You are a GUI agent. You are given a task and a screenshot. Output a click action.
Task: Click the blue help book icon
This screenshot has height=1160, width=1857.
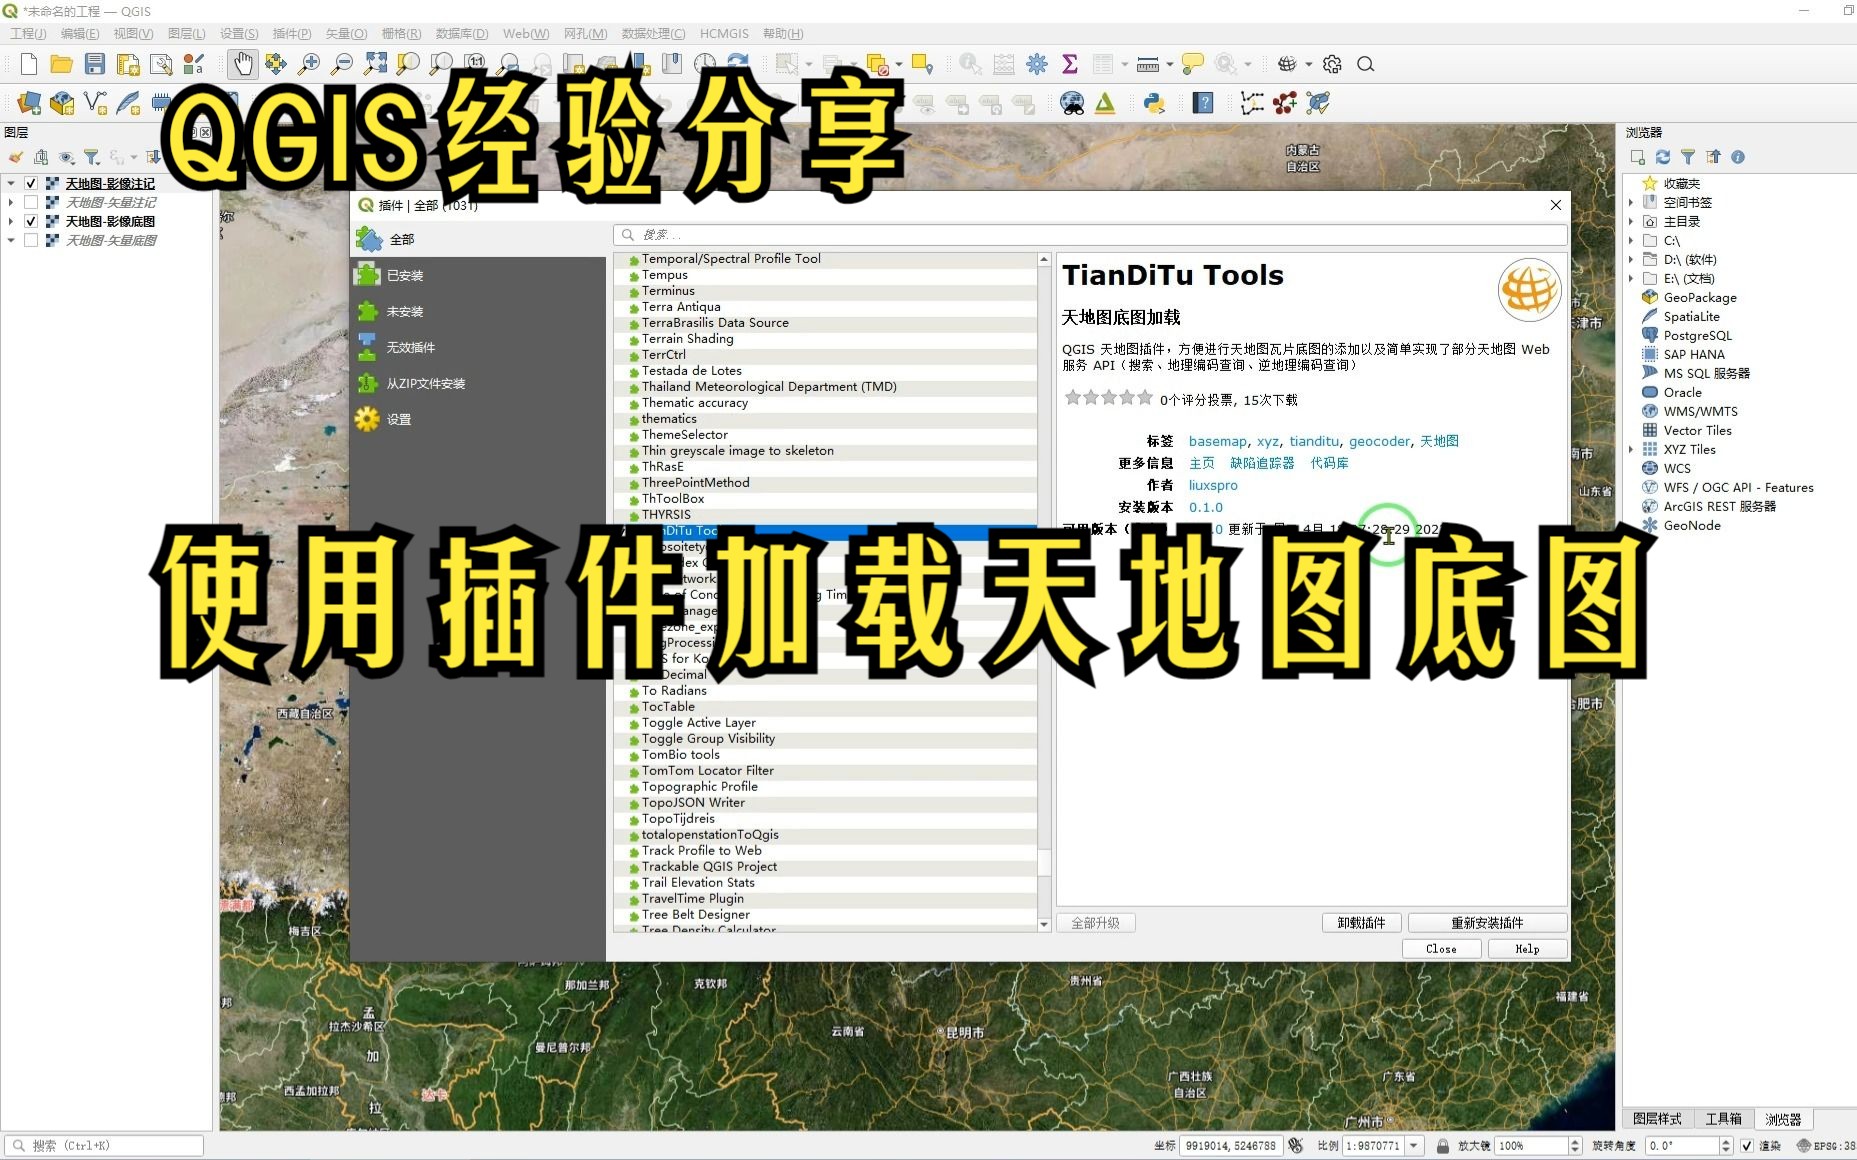click(x=1203, y=103)
